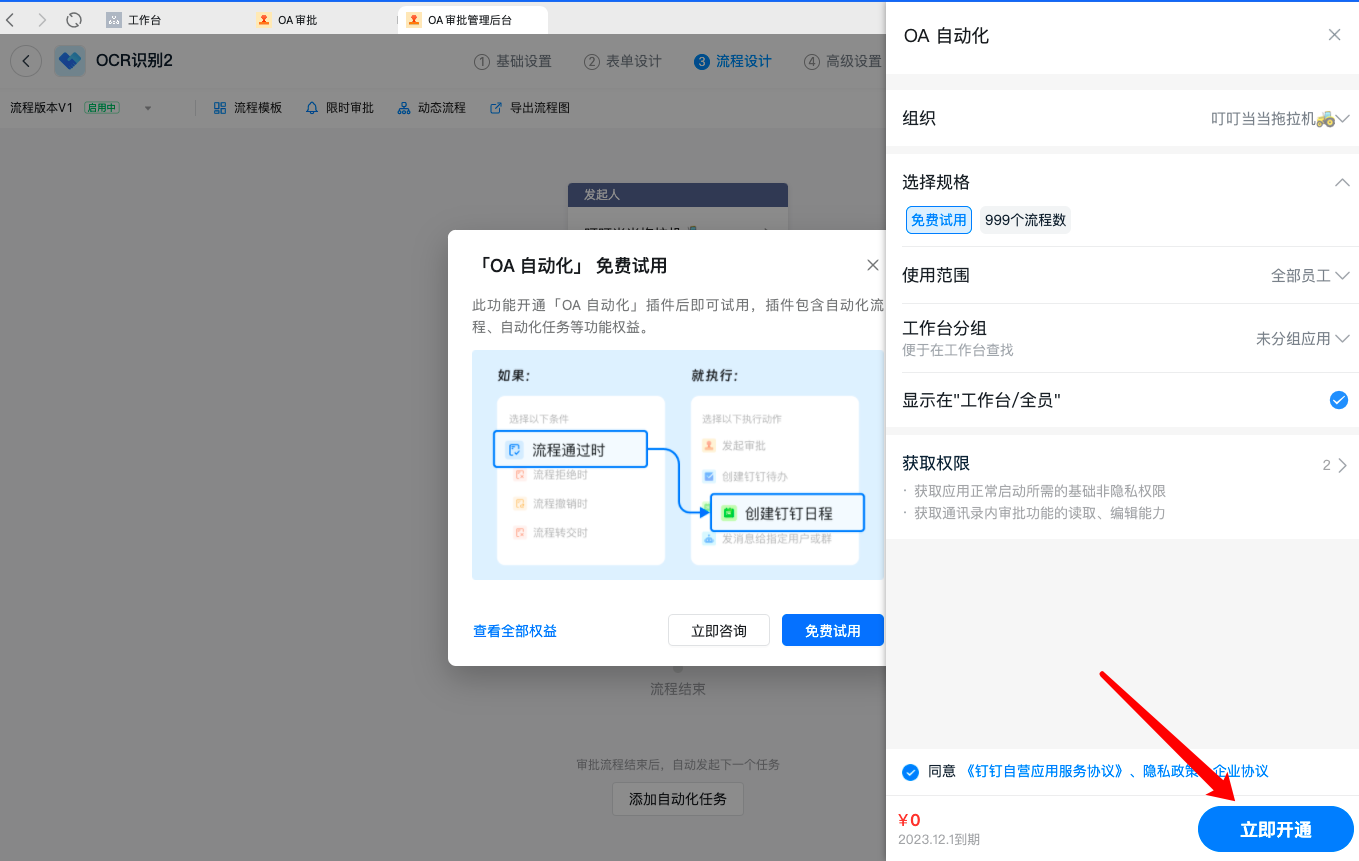Close the 免费试用 popup dialog
This screenshot has width=1359, height=861.
[x=872, y=265]
